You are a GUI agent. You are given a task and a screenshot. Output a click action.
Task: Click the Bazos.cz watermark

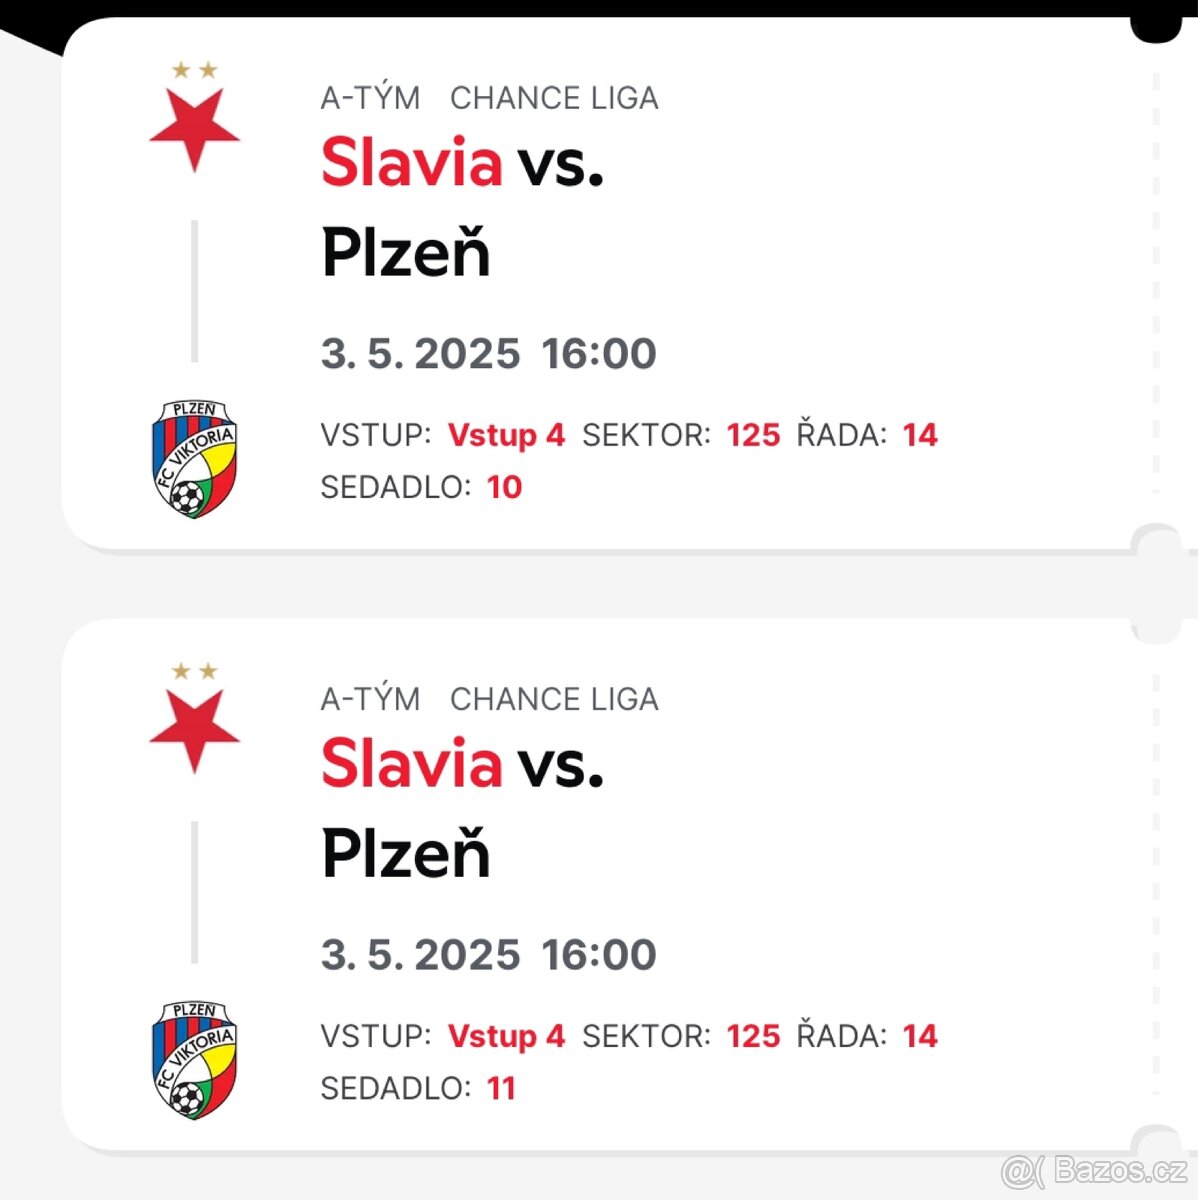[1094, 1169]
